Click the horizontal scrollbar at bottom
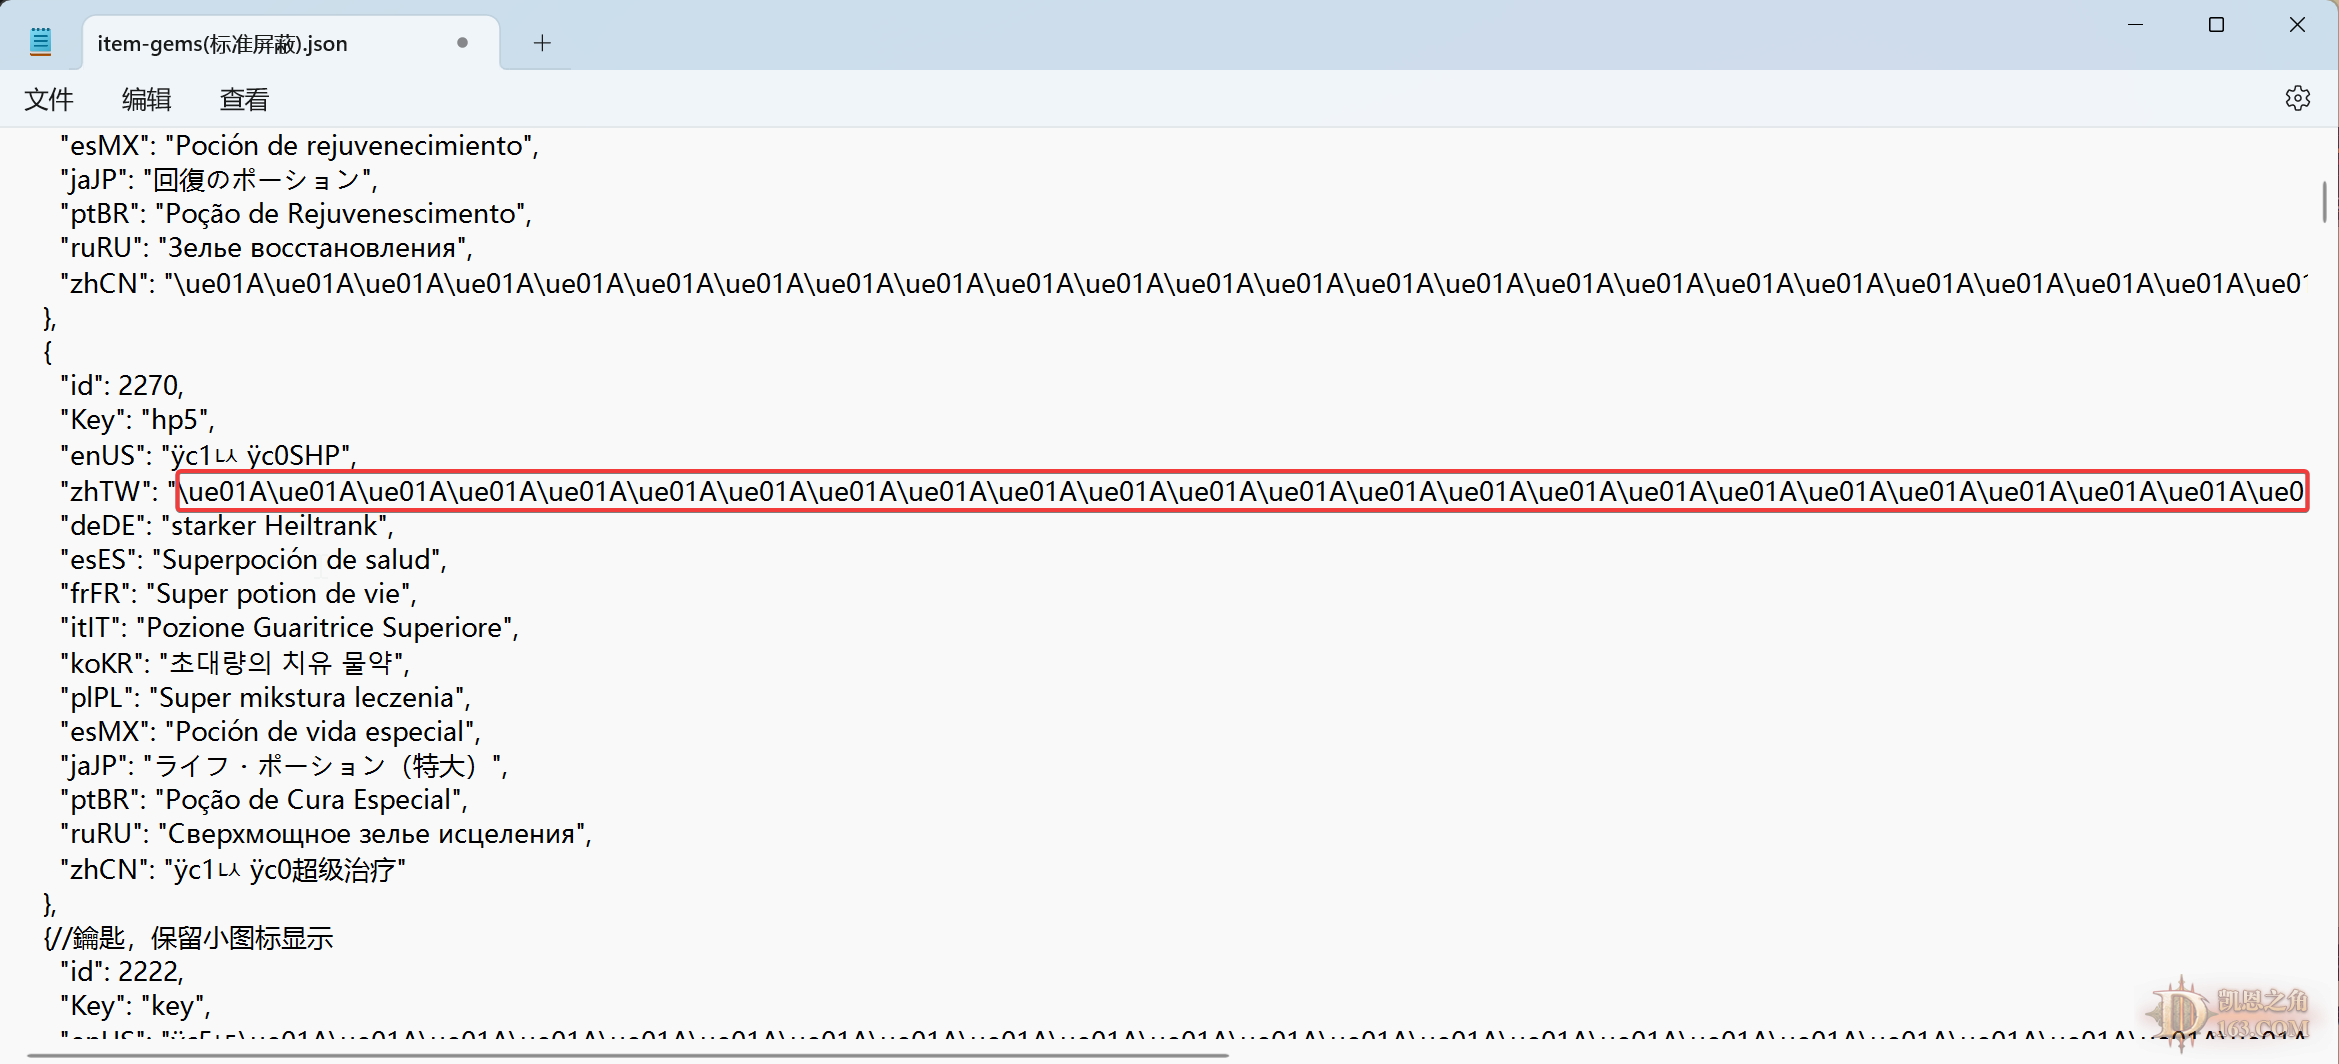Viewport: 2339px width, 1064px height. tap(627, 1055)
